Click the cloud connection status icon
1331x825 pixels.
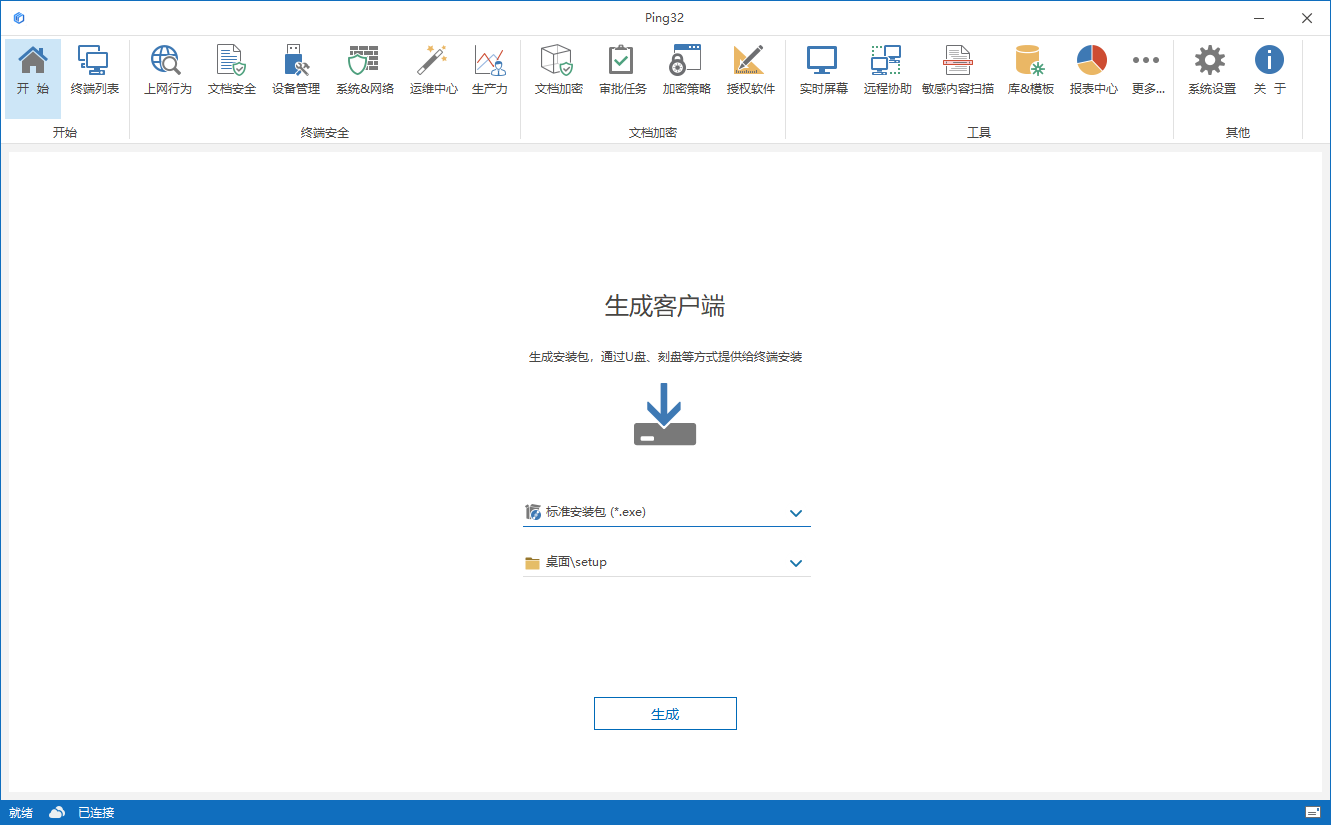tap(57, 812)
